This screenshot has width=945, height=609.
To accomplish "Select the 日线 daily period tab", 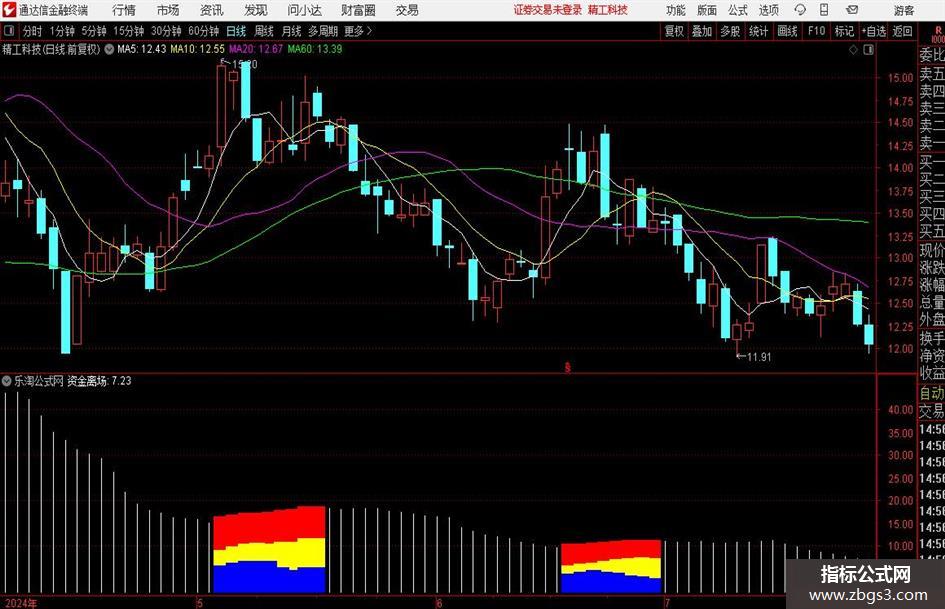I will [x=236, y=31].
